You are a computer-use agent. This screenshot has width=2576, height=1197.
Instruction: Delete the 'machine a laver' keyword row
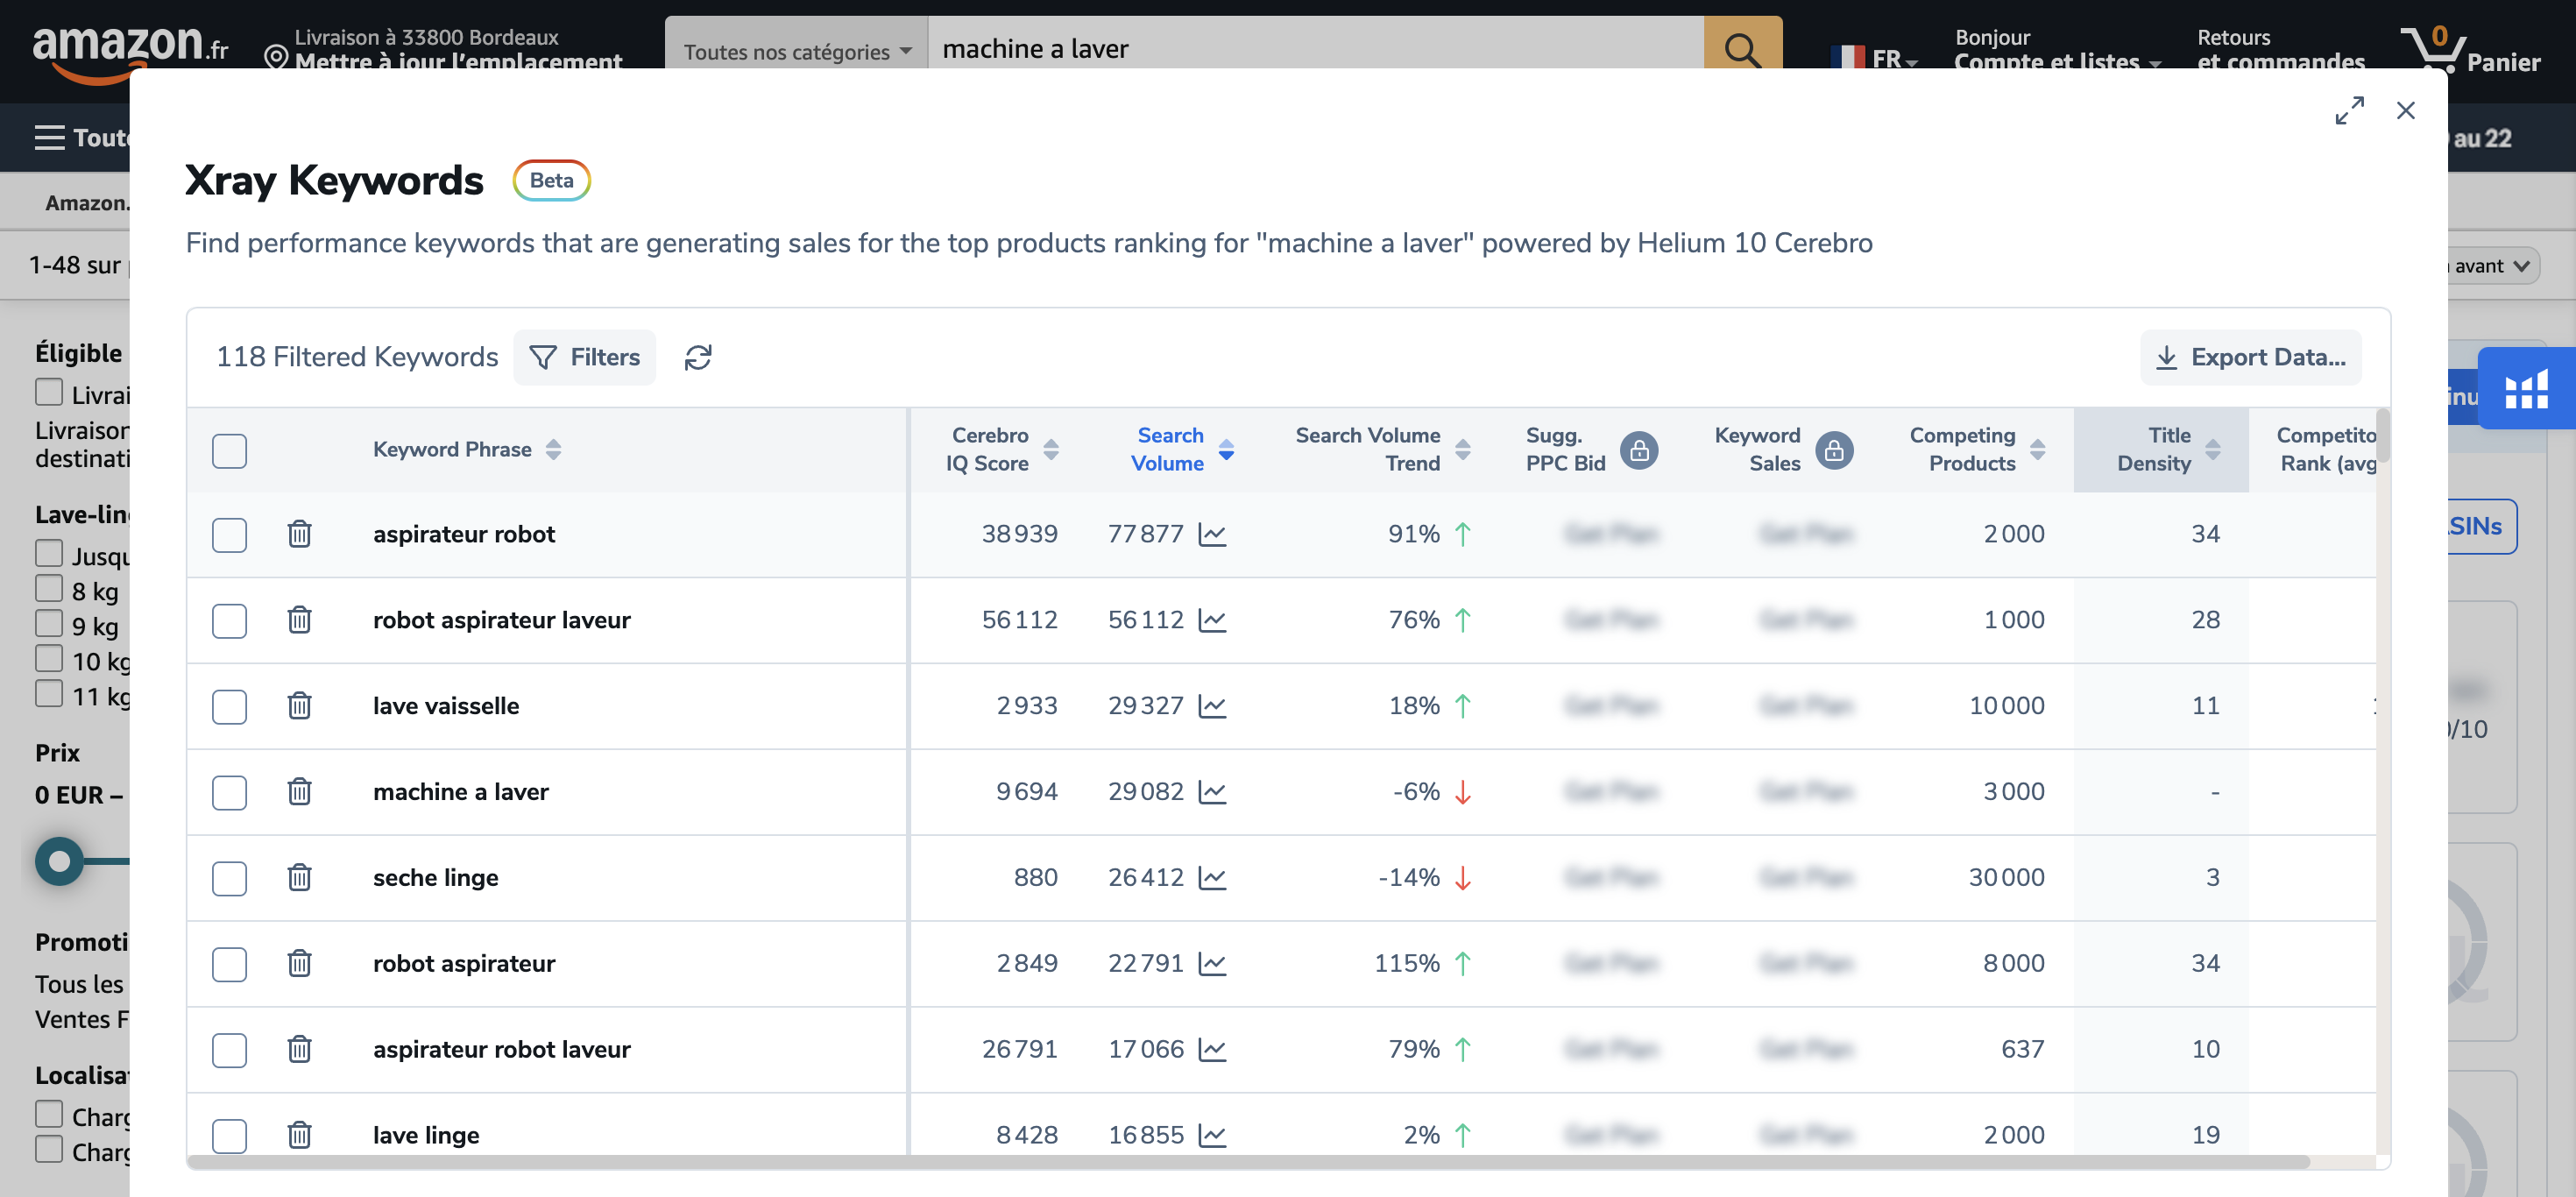click(x=299, y=792)
